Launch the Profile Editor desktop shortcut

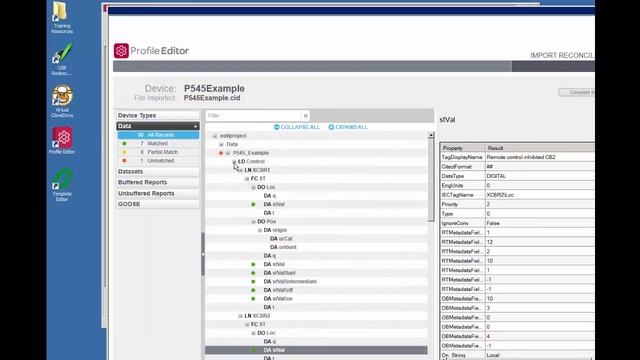62,141
